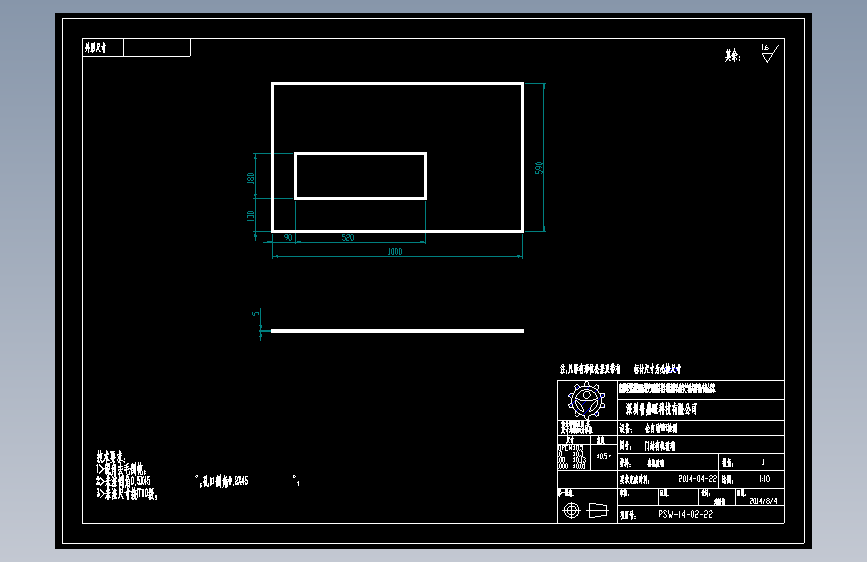
Task: Click the empty cell beside the top-left label
Action: pyautogui.click(x=157, y=48)
